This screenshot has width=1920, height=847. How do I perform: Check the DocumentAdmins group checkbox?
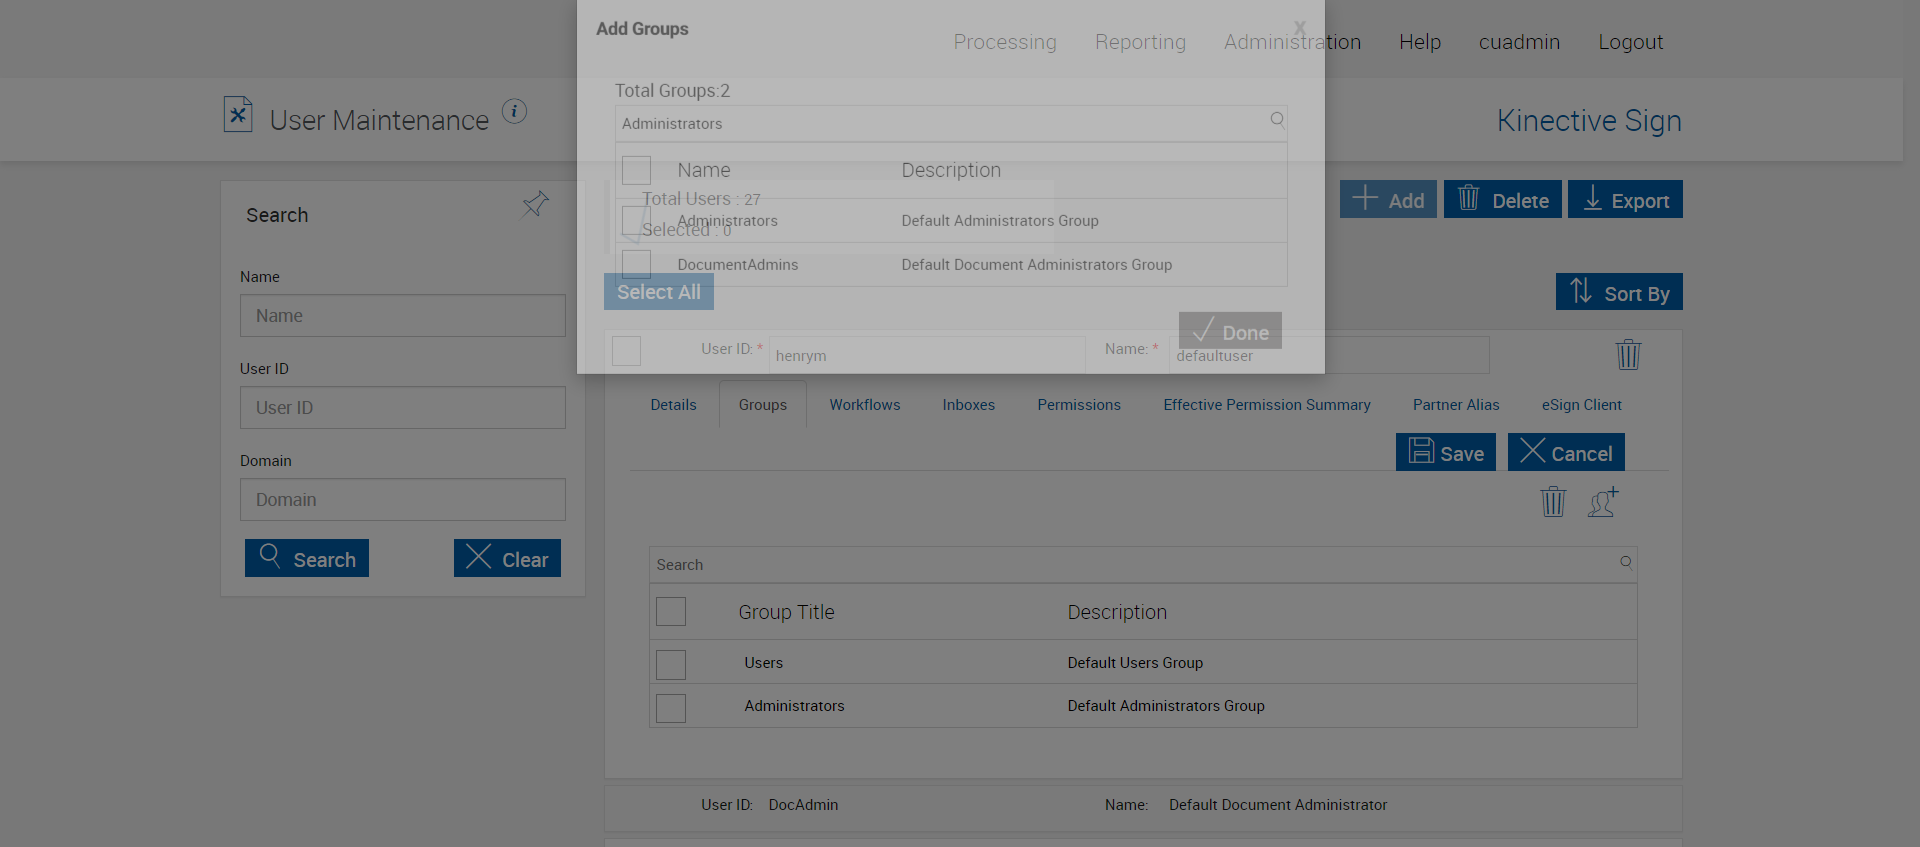(636, 264)
